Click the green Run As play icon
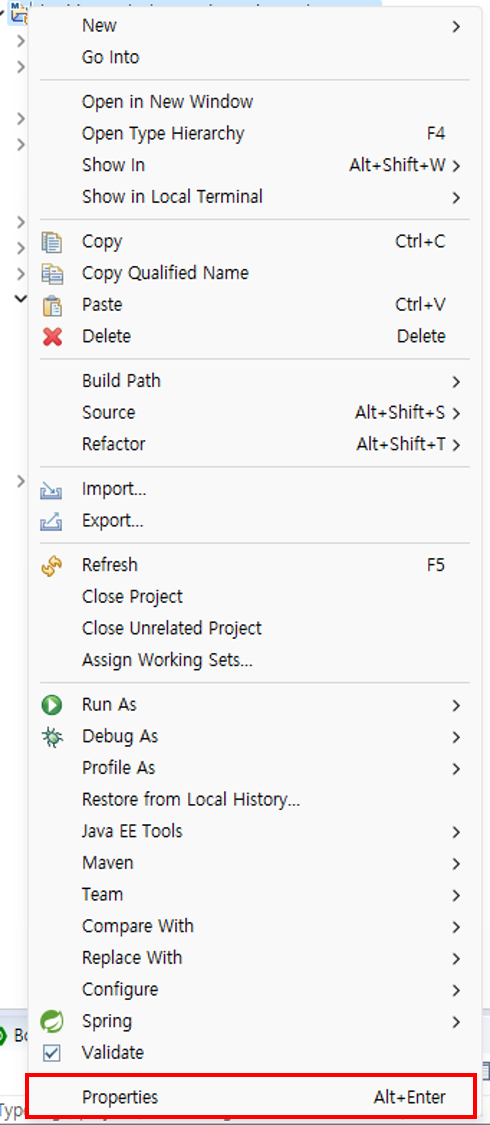490x1125 pixels. click(52, 705)
